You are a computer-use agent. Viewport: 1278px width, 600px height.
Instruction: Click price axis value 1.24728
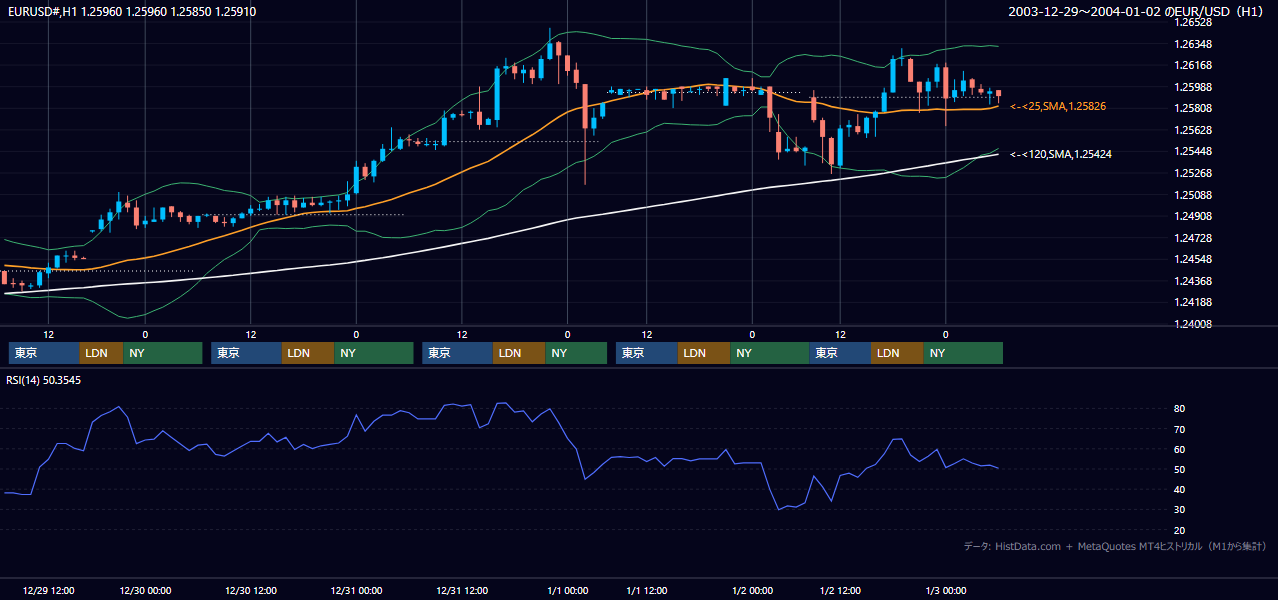[1193, 238]
